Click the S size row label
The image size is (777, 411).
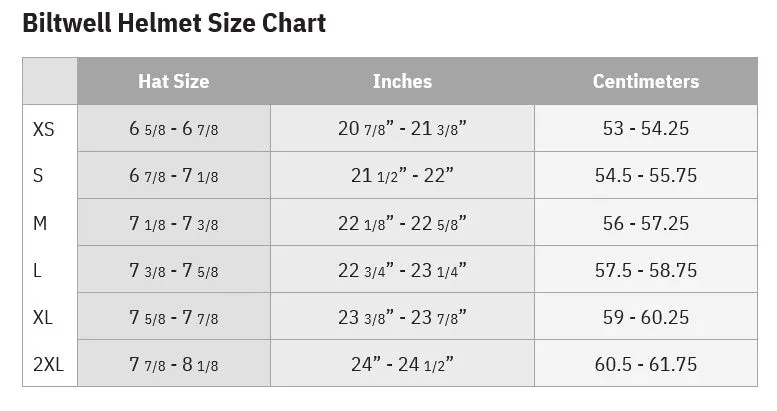tap(38, 176)
